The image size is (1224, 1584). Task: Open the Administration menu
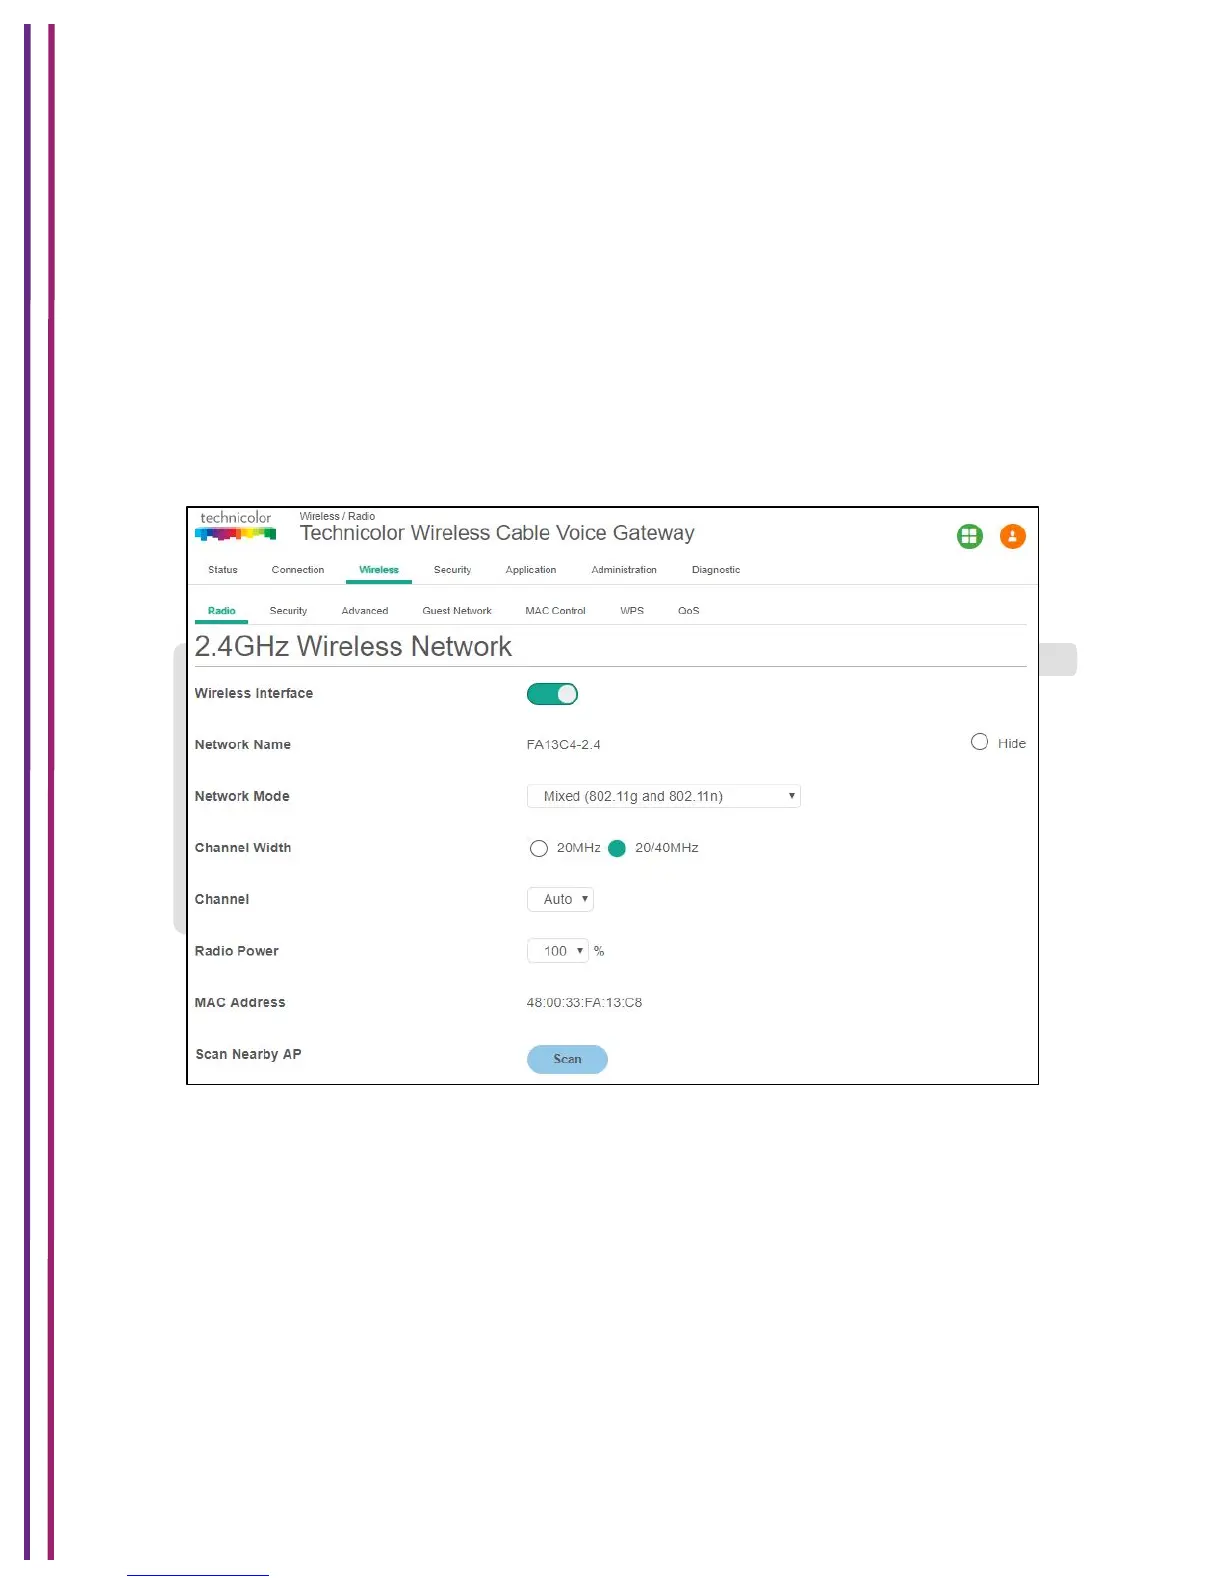pyautogui.click(x=624, y=570)
